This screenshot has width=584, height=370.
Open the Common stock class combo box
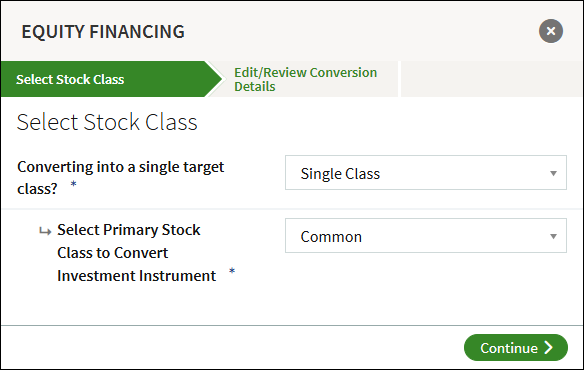pyautogui.click(x=426, y=236)
